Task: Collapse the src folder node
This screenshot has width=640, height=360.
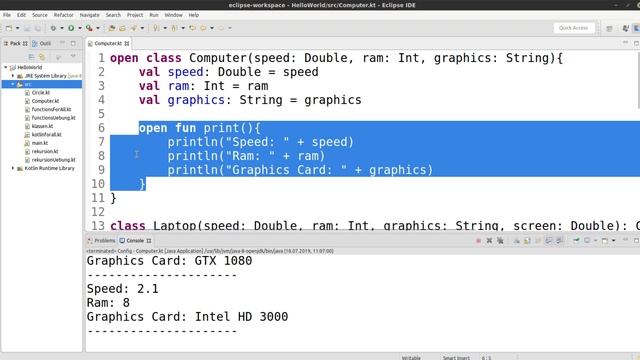Action: click(x=13, y=84)
